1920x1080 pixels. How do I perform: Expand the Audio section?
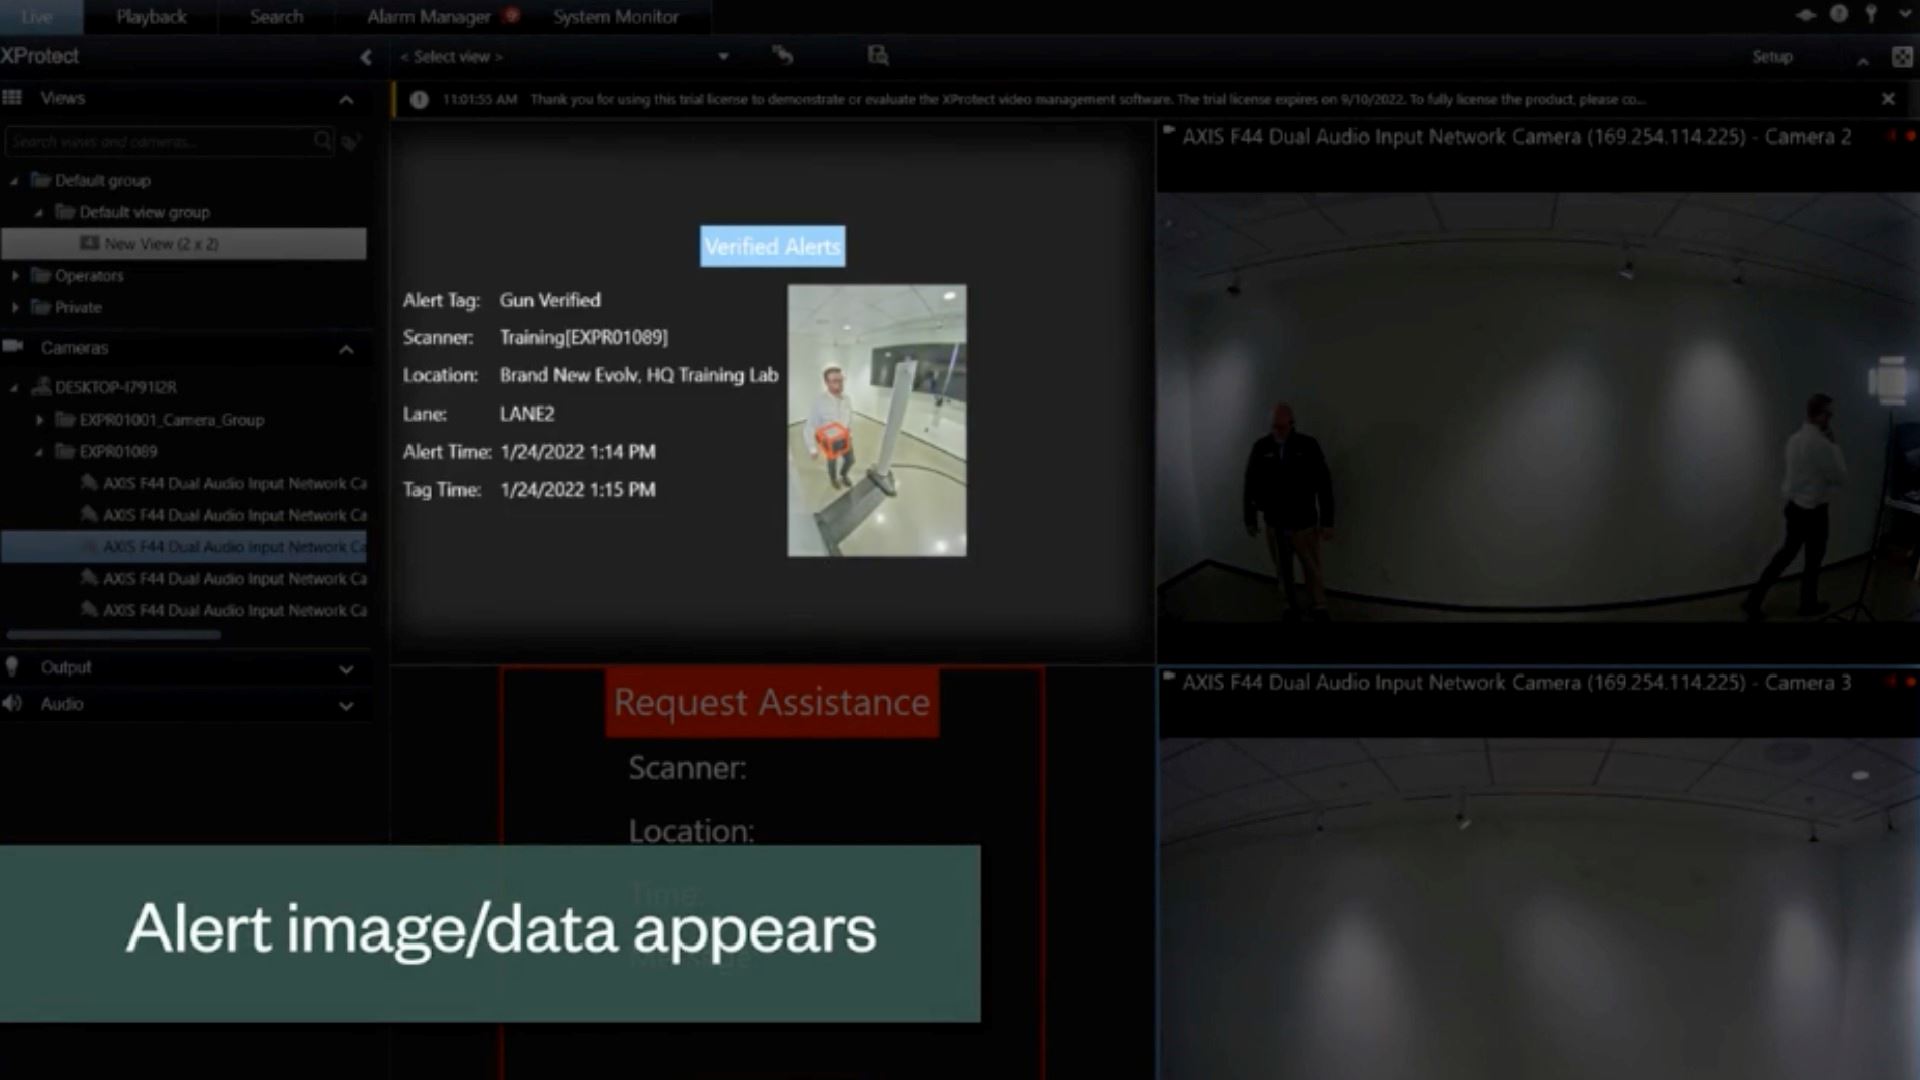(x=346, y=706)
